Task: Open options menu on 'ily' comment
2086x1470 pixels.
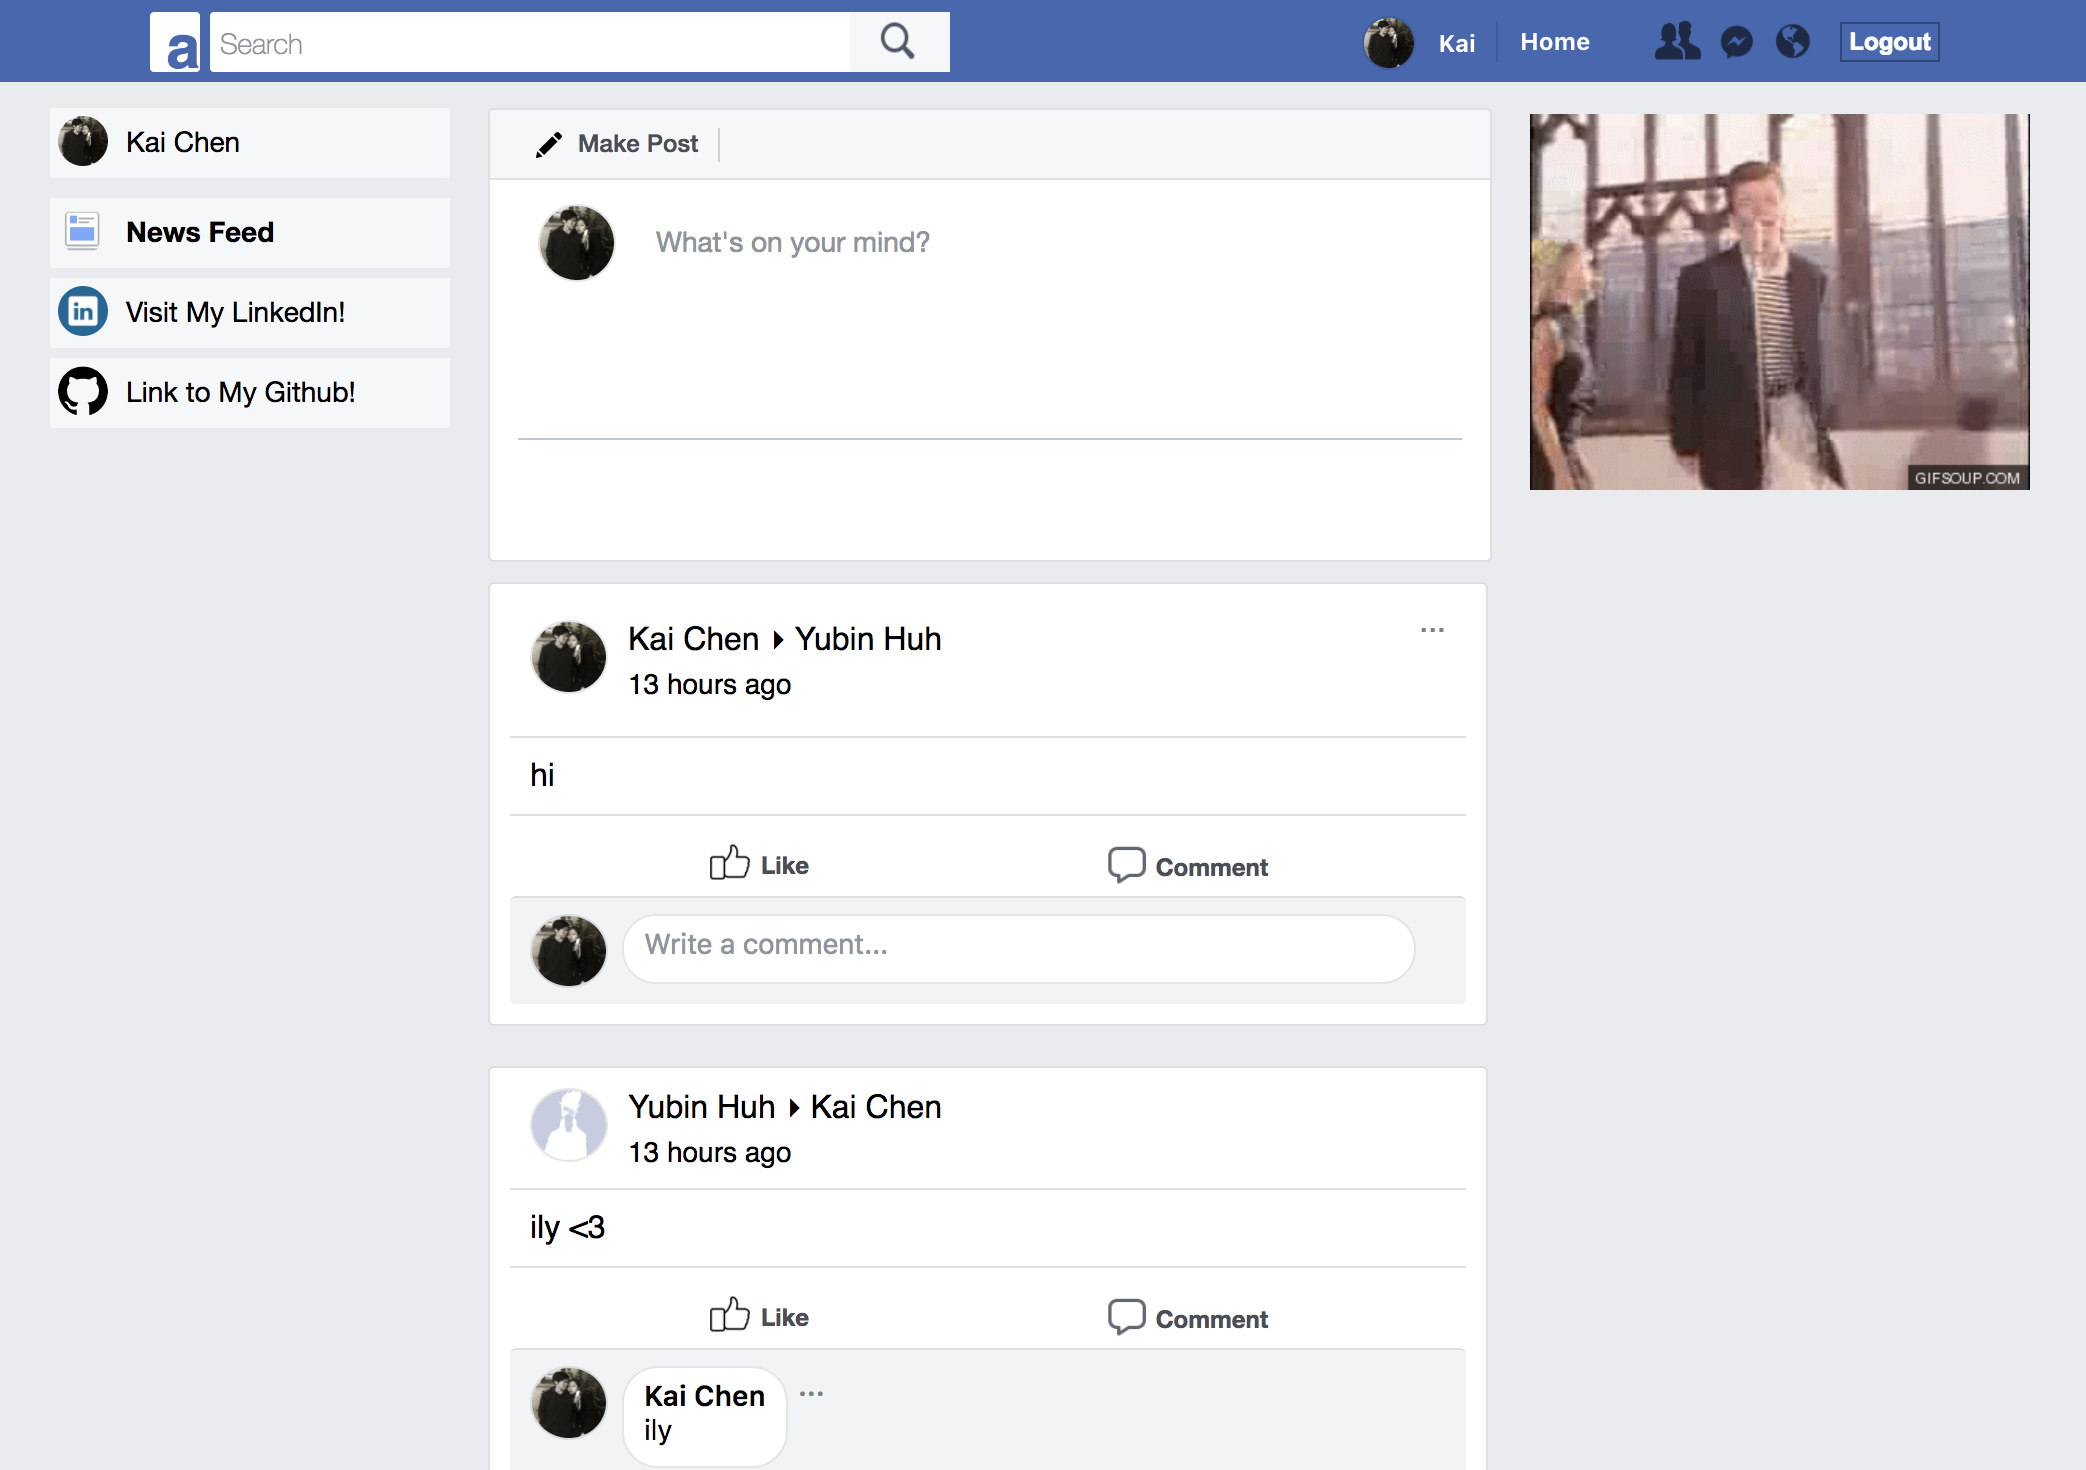Action: [x=811, y=1394]
